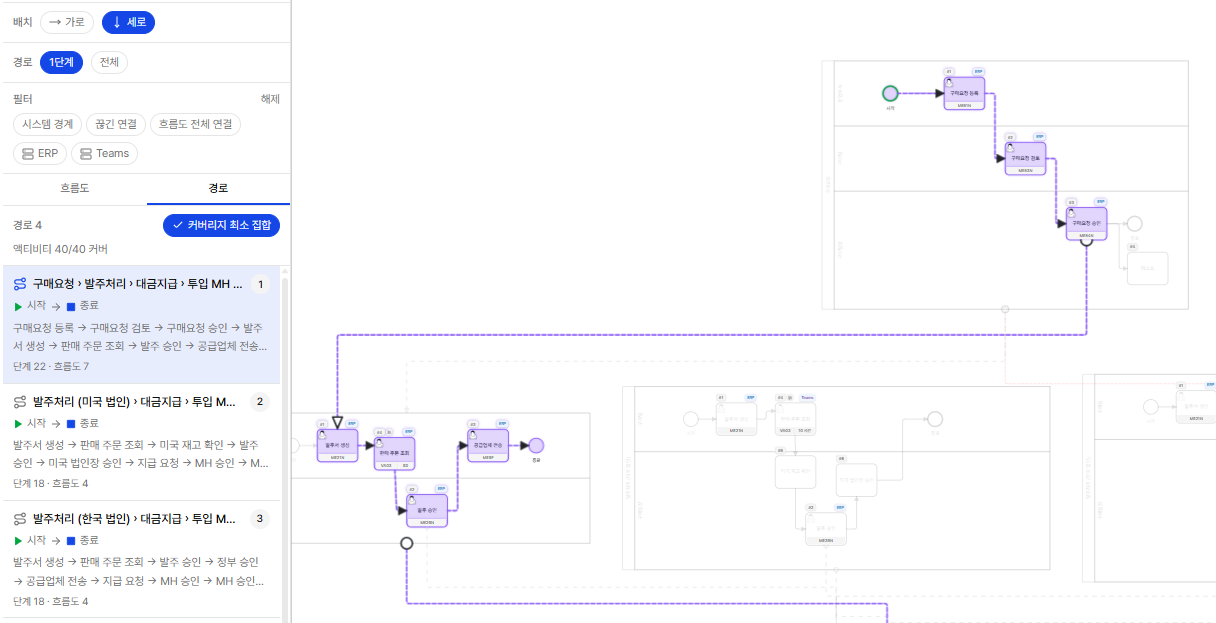Click the ERP tag above 구매요청 승인
Image resolution: width=1216 pixels, height=623 pixels.
click(1100, 201)
